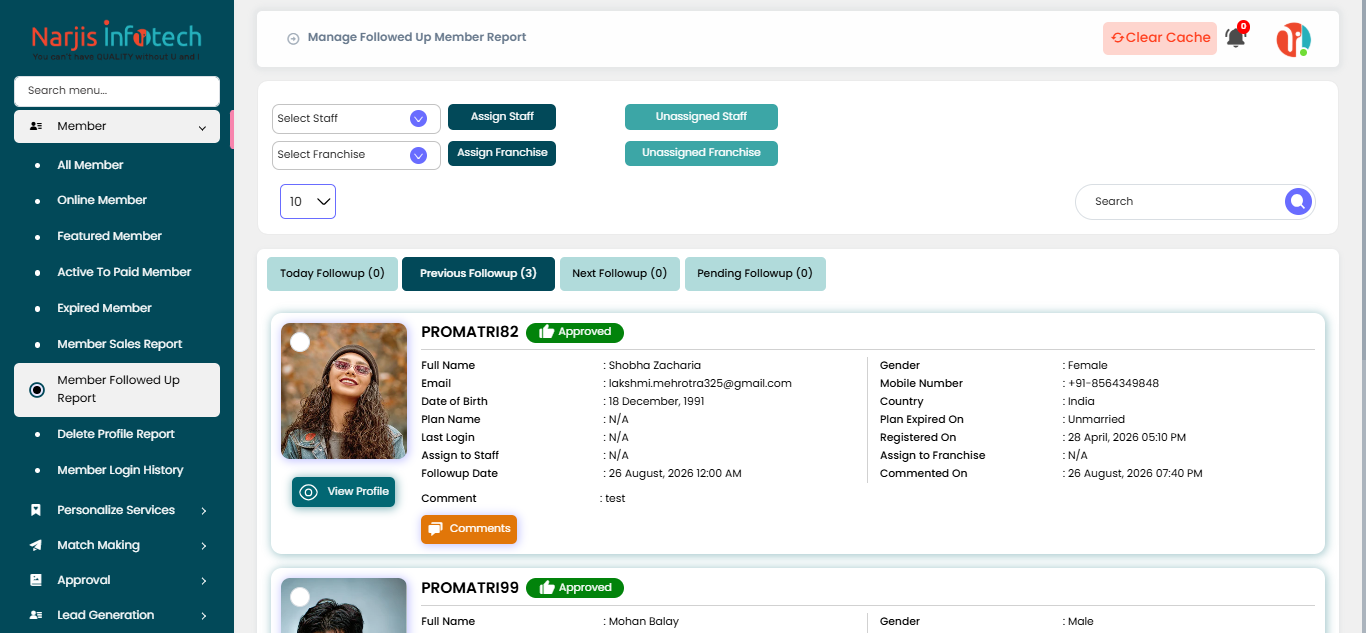Click the PROMATRI82 member ID heading
The width and height of the screenshot is (1366, 633).
pos(470,332)
